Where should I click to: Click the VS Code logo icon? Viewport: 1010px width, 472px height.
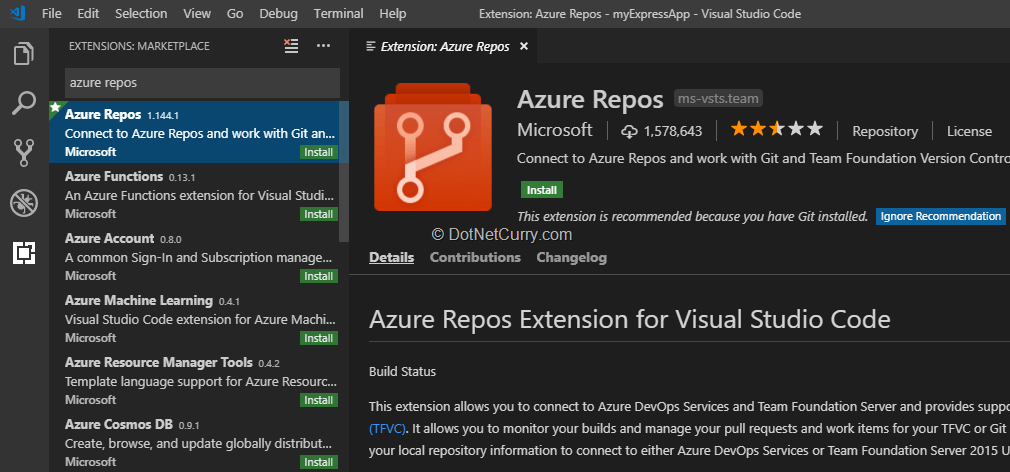17,13
